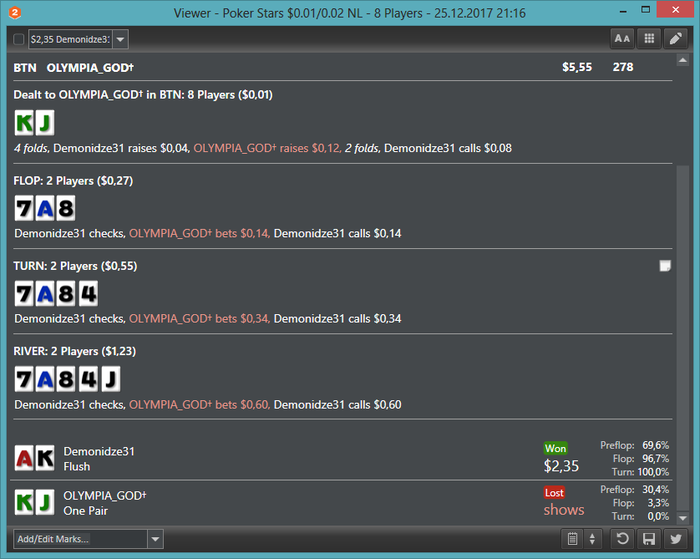700x559 pixels.
Task: Click the '4 folds' preflop text
Action: click(x=30, y=148)
